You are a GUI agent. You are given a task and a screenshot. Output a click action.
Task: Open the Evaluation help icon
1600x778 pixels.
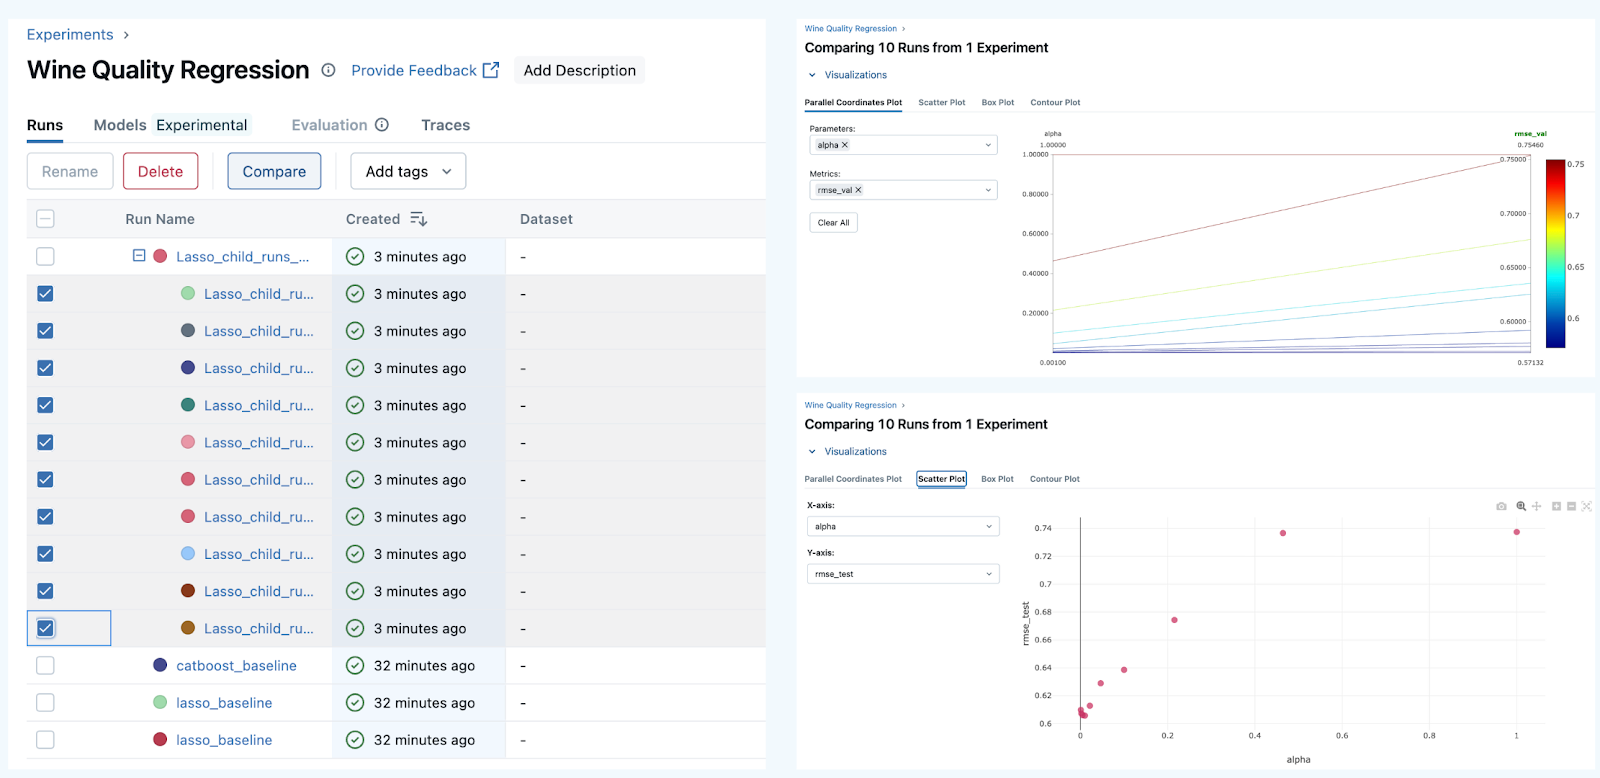(382, 125)
